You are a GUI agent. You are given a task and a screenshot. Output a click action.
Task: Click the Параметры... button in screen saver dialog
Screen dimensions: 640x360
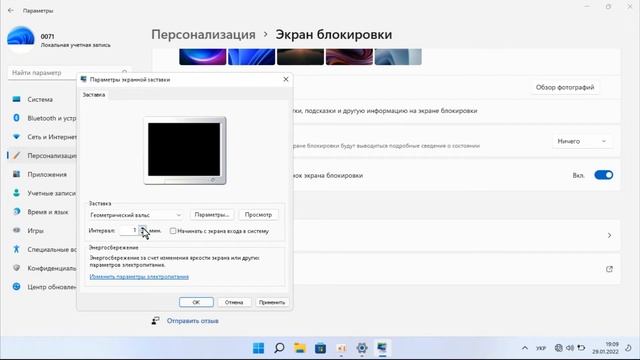[212, 215]
